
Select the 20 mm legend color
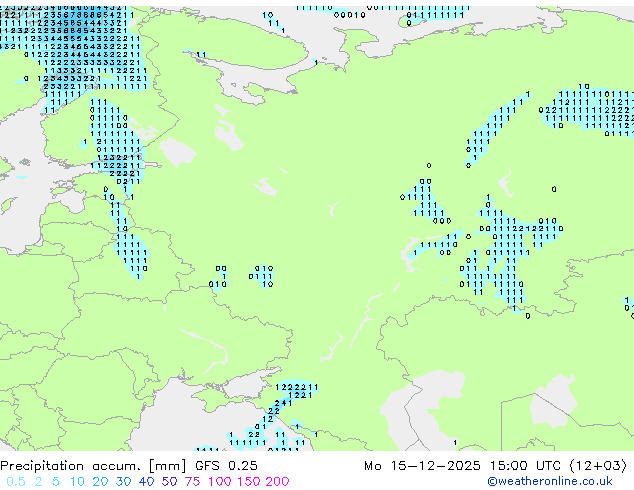click(100, 482)
